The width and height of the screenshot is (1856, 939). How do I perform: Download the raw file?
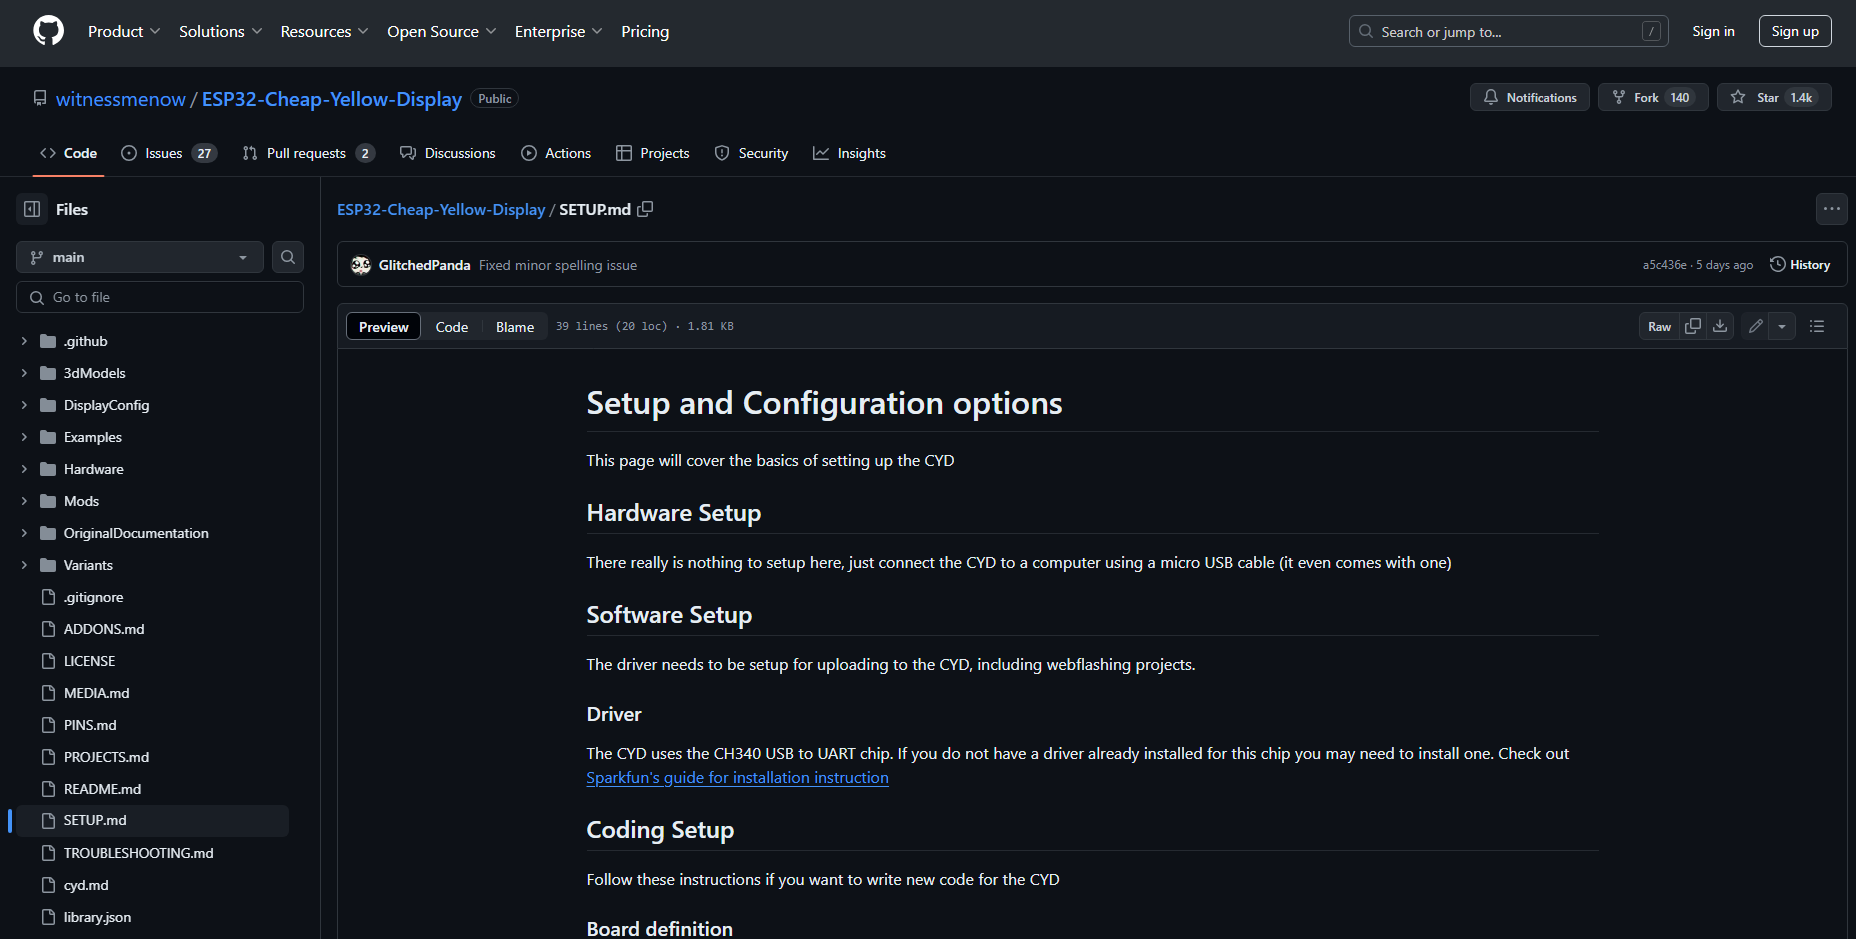click(1720, 326)
